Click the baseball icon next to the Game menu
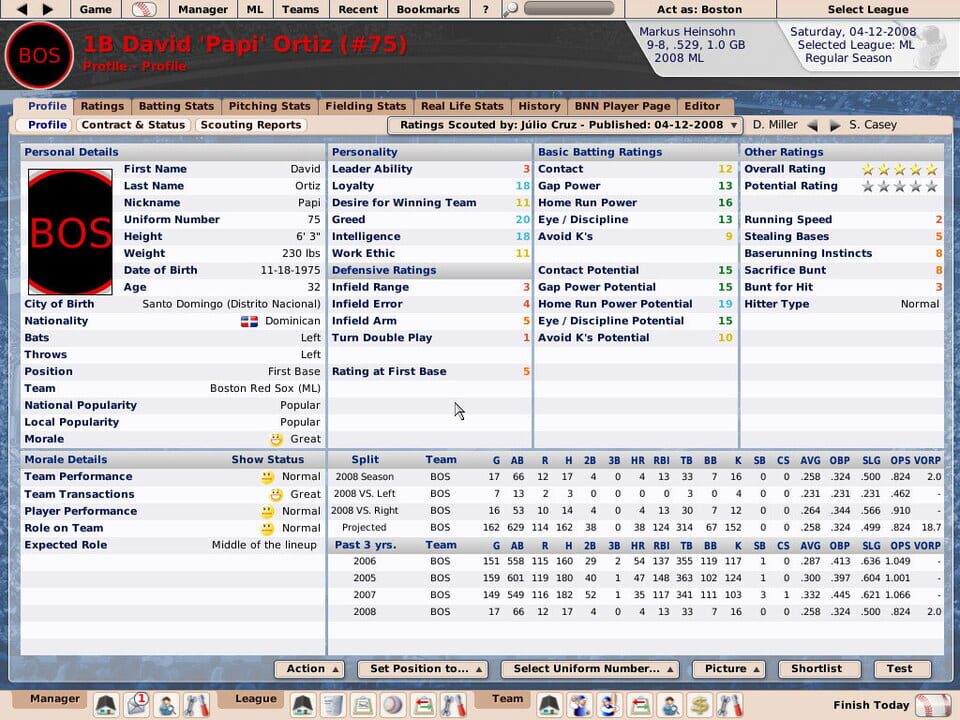The height and width of the screenshot is (720, 960). pyautogui.click(x=145, y=9)
